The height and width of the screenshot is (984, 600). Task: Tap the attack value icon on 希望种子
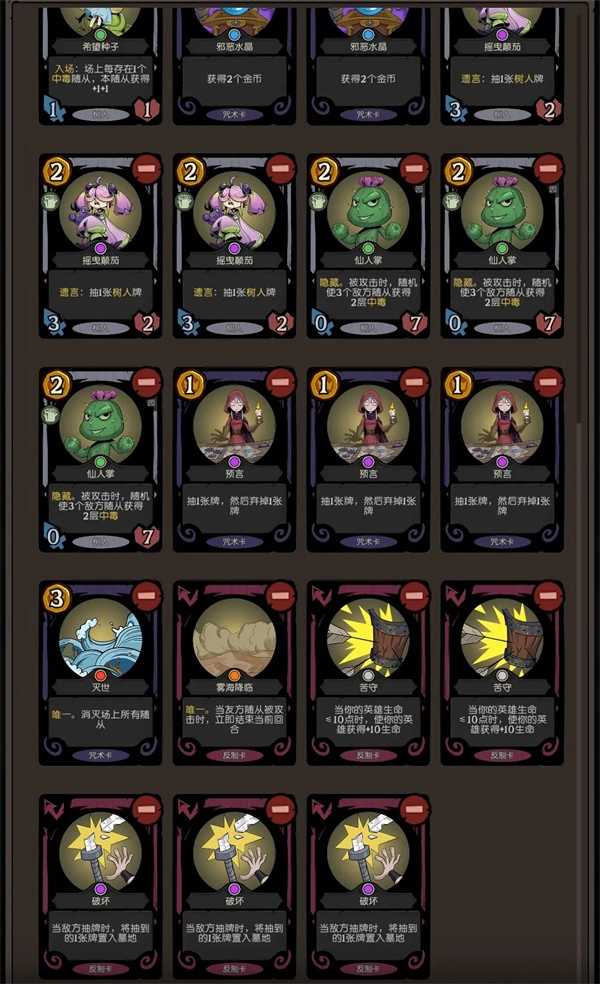[x=55, y=110]
